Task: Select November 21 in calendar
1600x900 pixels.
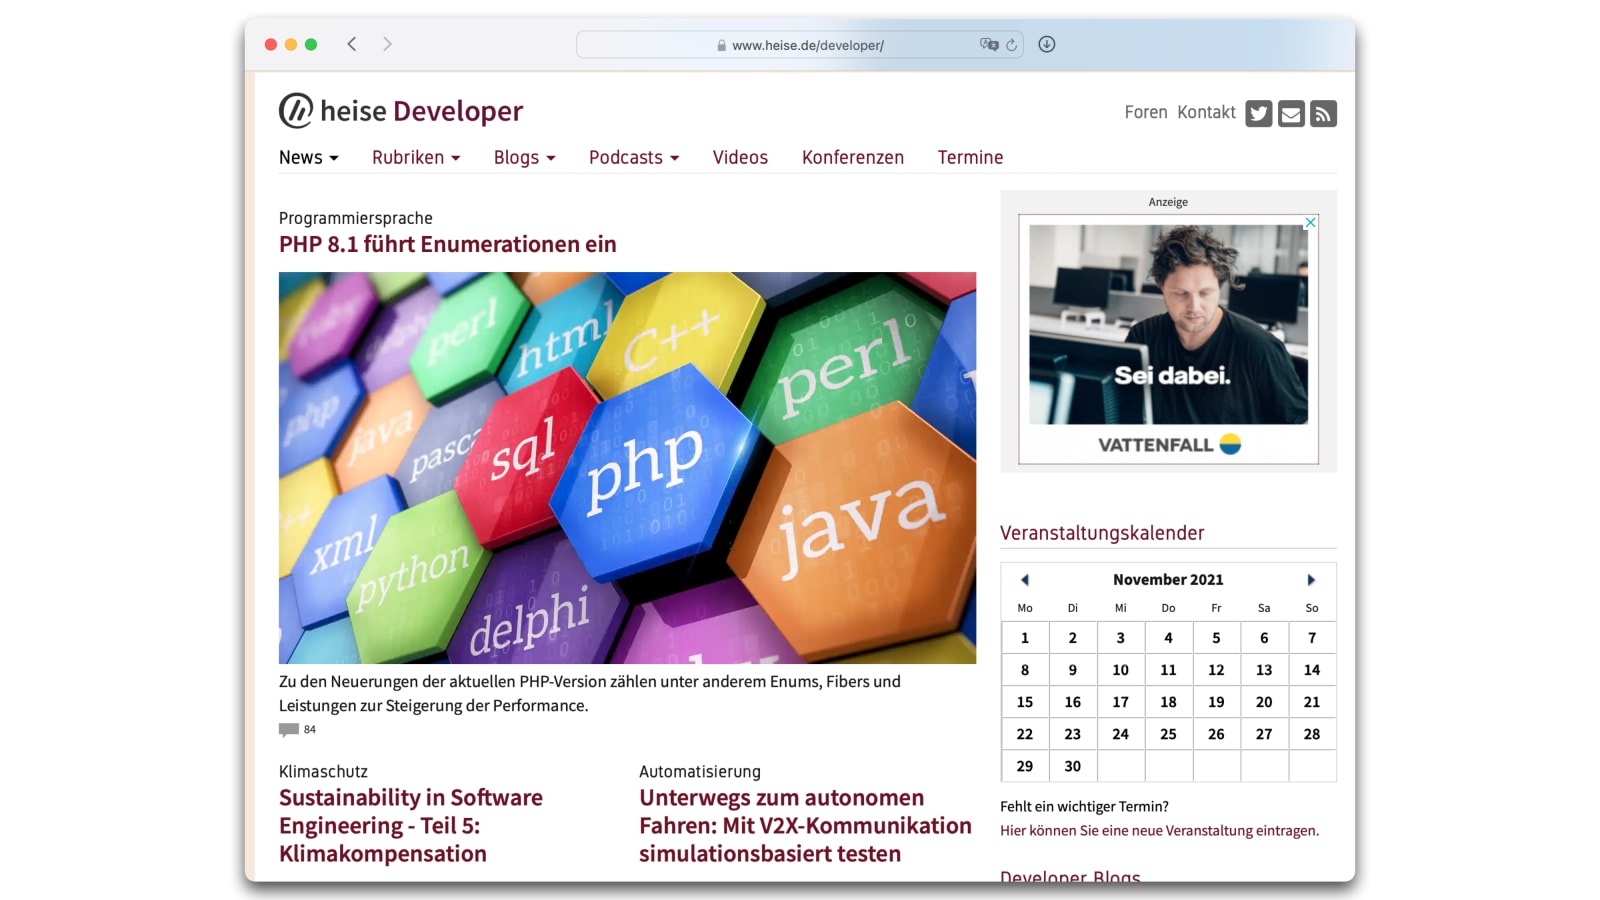Action: tap(1312, 702)
